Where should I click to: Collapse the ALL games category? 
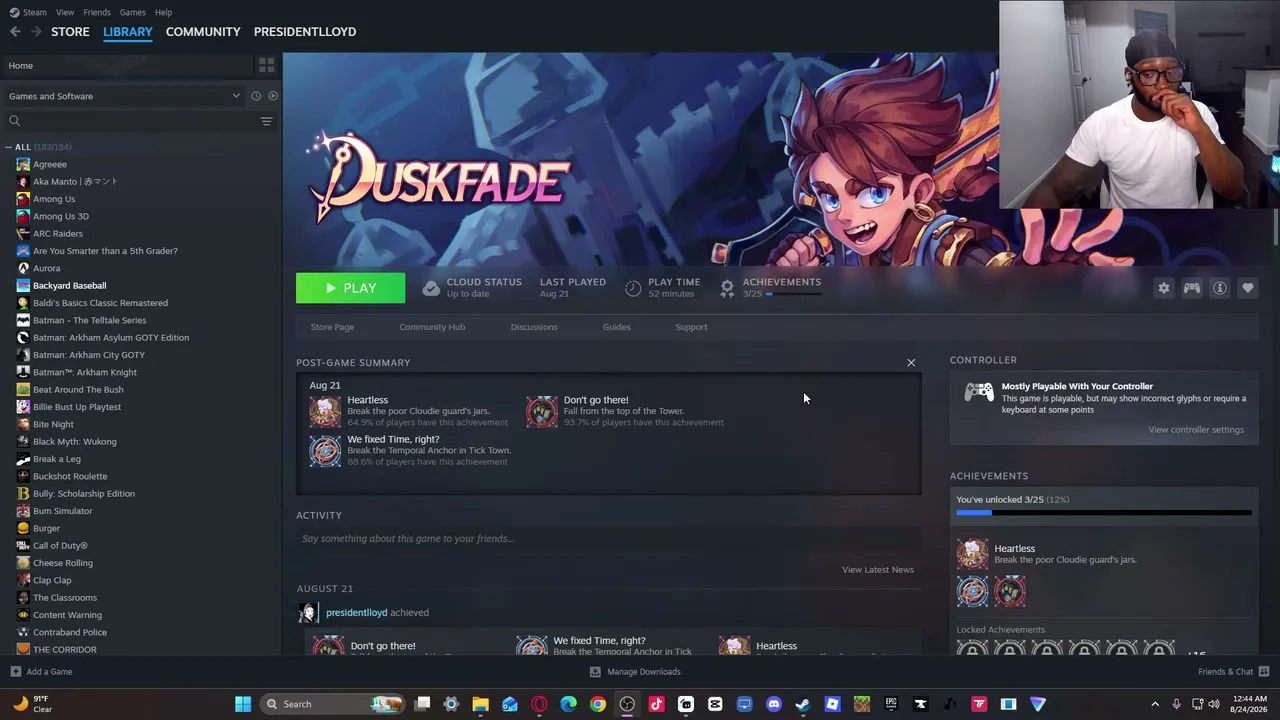[8, 147]
